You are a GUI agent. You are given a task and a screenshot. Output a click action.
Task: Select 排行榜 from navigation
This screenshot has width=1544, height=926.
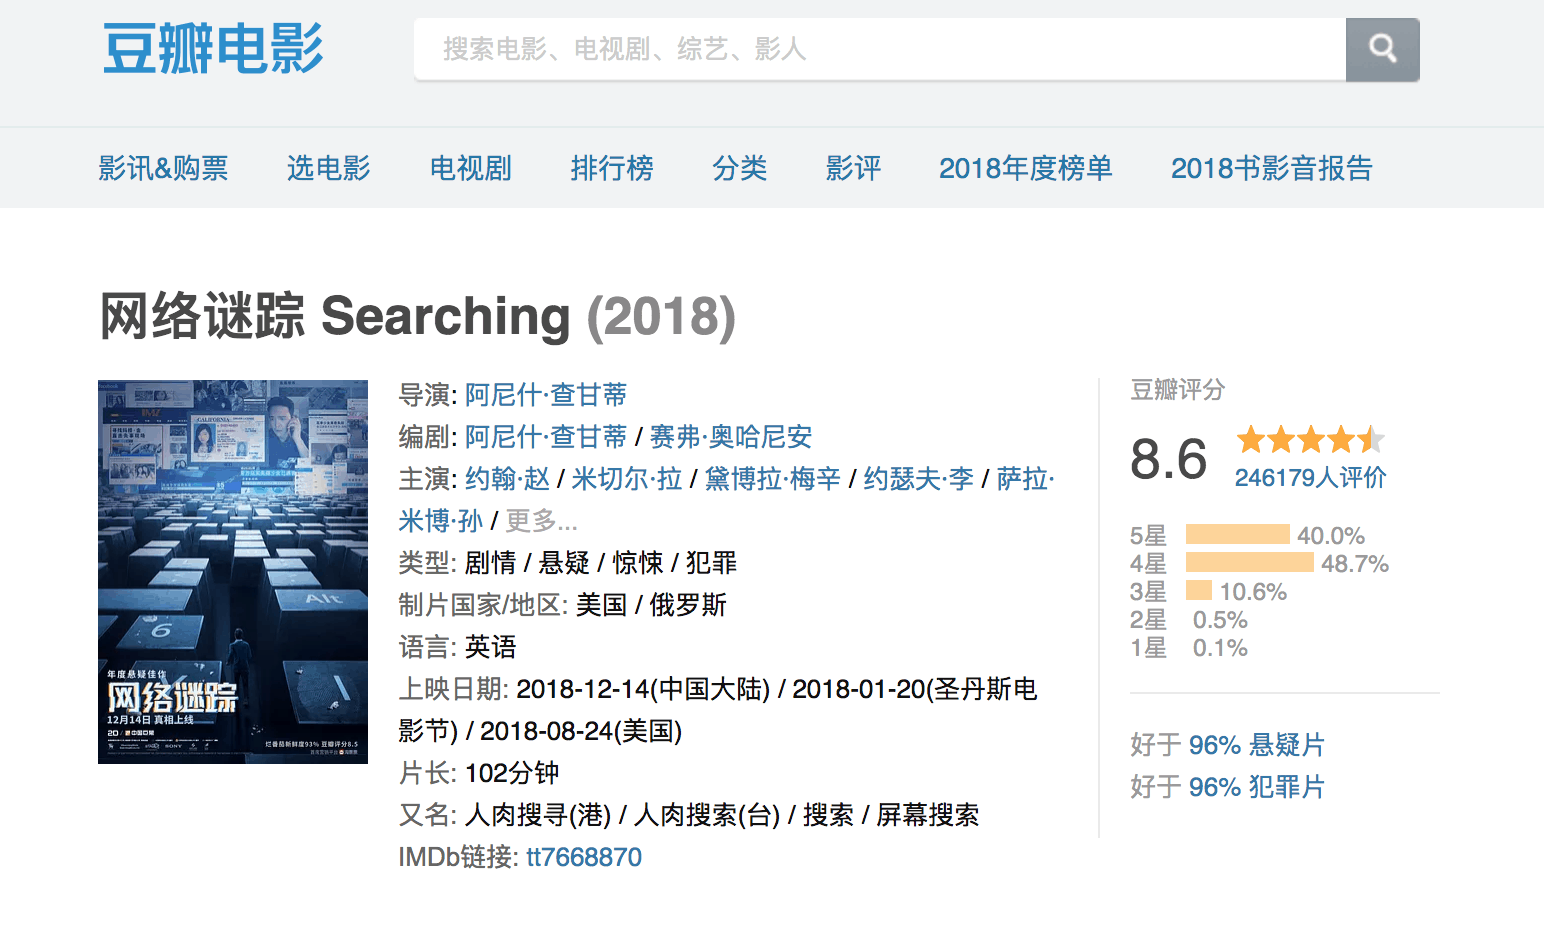coord(612,168)
